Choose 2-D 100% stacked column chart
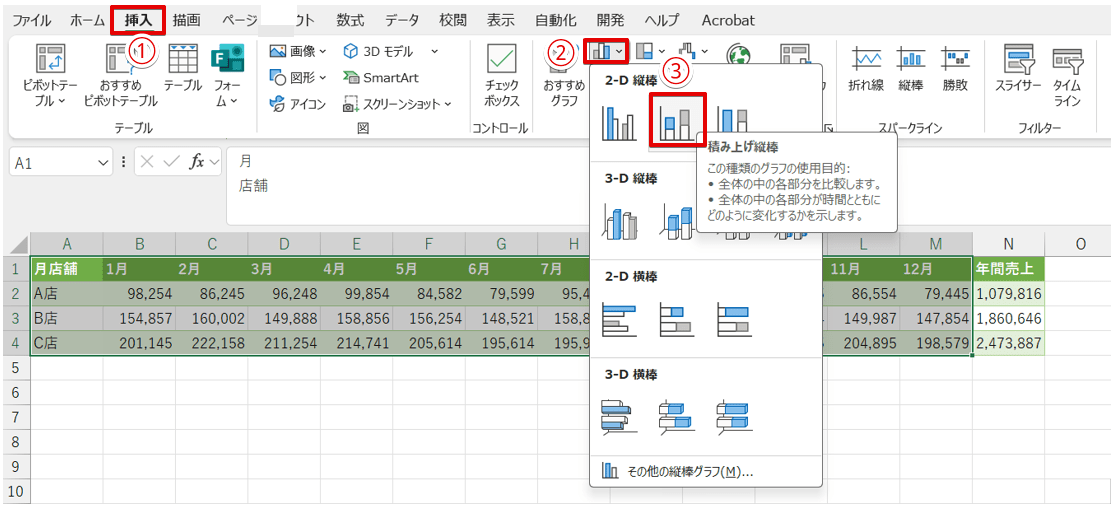Viewport: 1111px width, 507px height. click(733, 122)
